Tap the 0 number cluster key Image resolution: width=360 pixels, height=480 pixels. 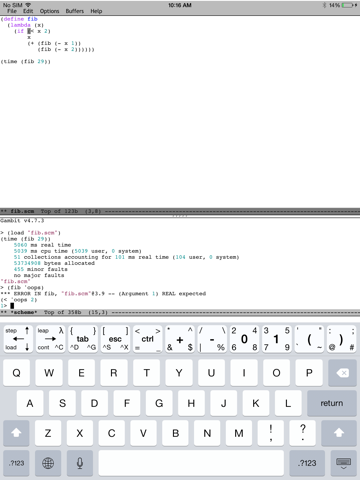[x=244, y=339]
